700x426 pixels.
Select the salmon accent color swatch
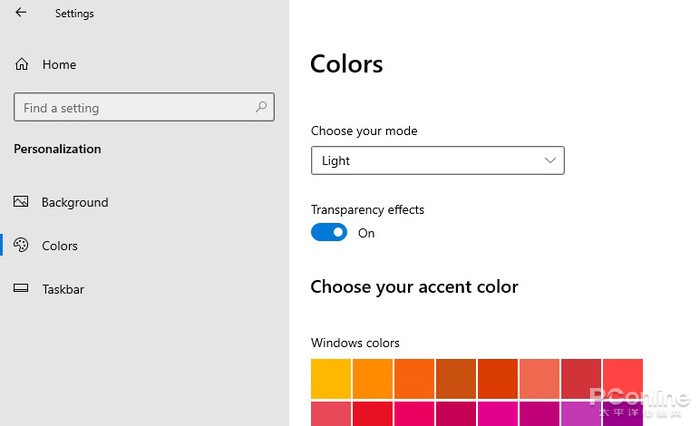[540, 379]
